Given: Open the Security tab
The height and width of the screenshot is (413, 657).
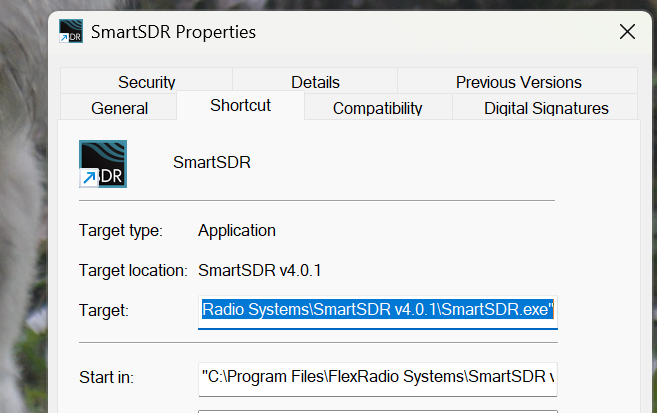Looking at the screenshot, I should pyautogui.click(x=146, y=82).
